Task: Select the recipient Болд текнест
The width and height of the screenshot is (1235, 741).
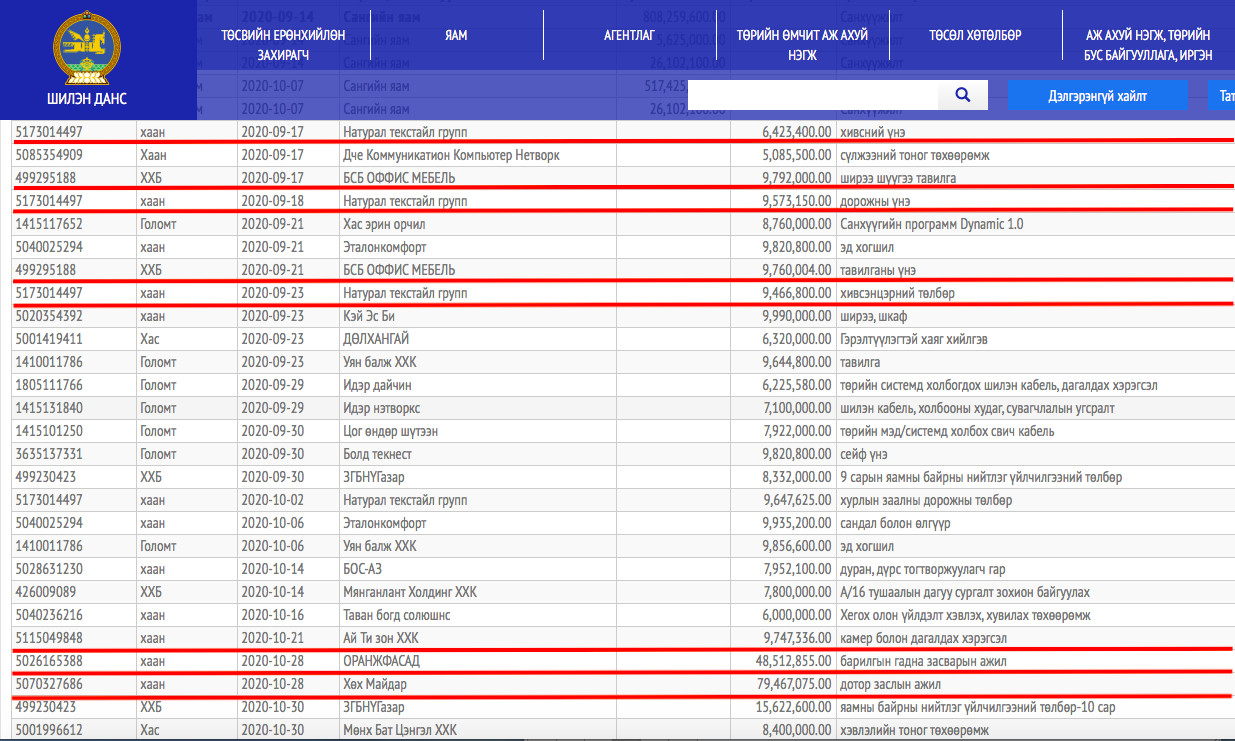Action: click(x=378, y=454)
